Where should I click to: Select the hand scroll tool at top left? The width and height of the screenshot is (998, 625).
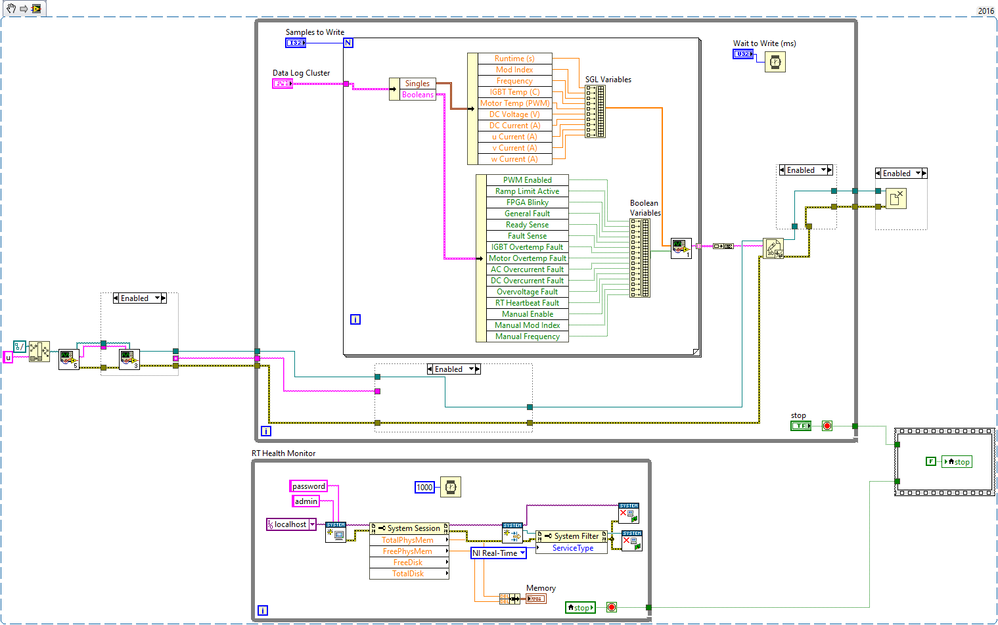[x=11, y=8]
